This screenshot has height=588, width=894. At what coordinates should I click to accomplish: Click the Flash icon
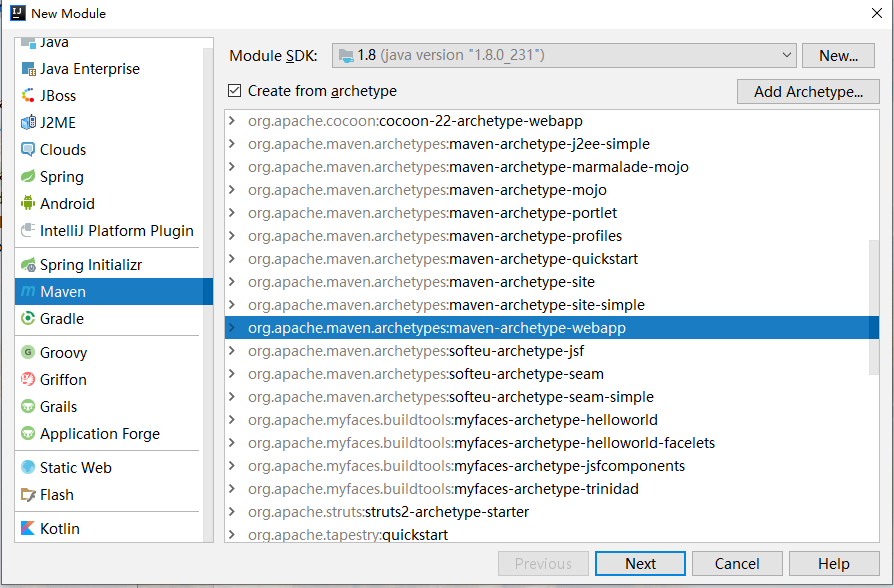28,494
